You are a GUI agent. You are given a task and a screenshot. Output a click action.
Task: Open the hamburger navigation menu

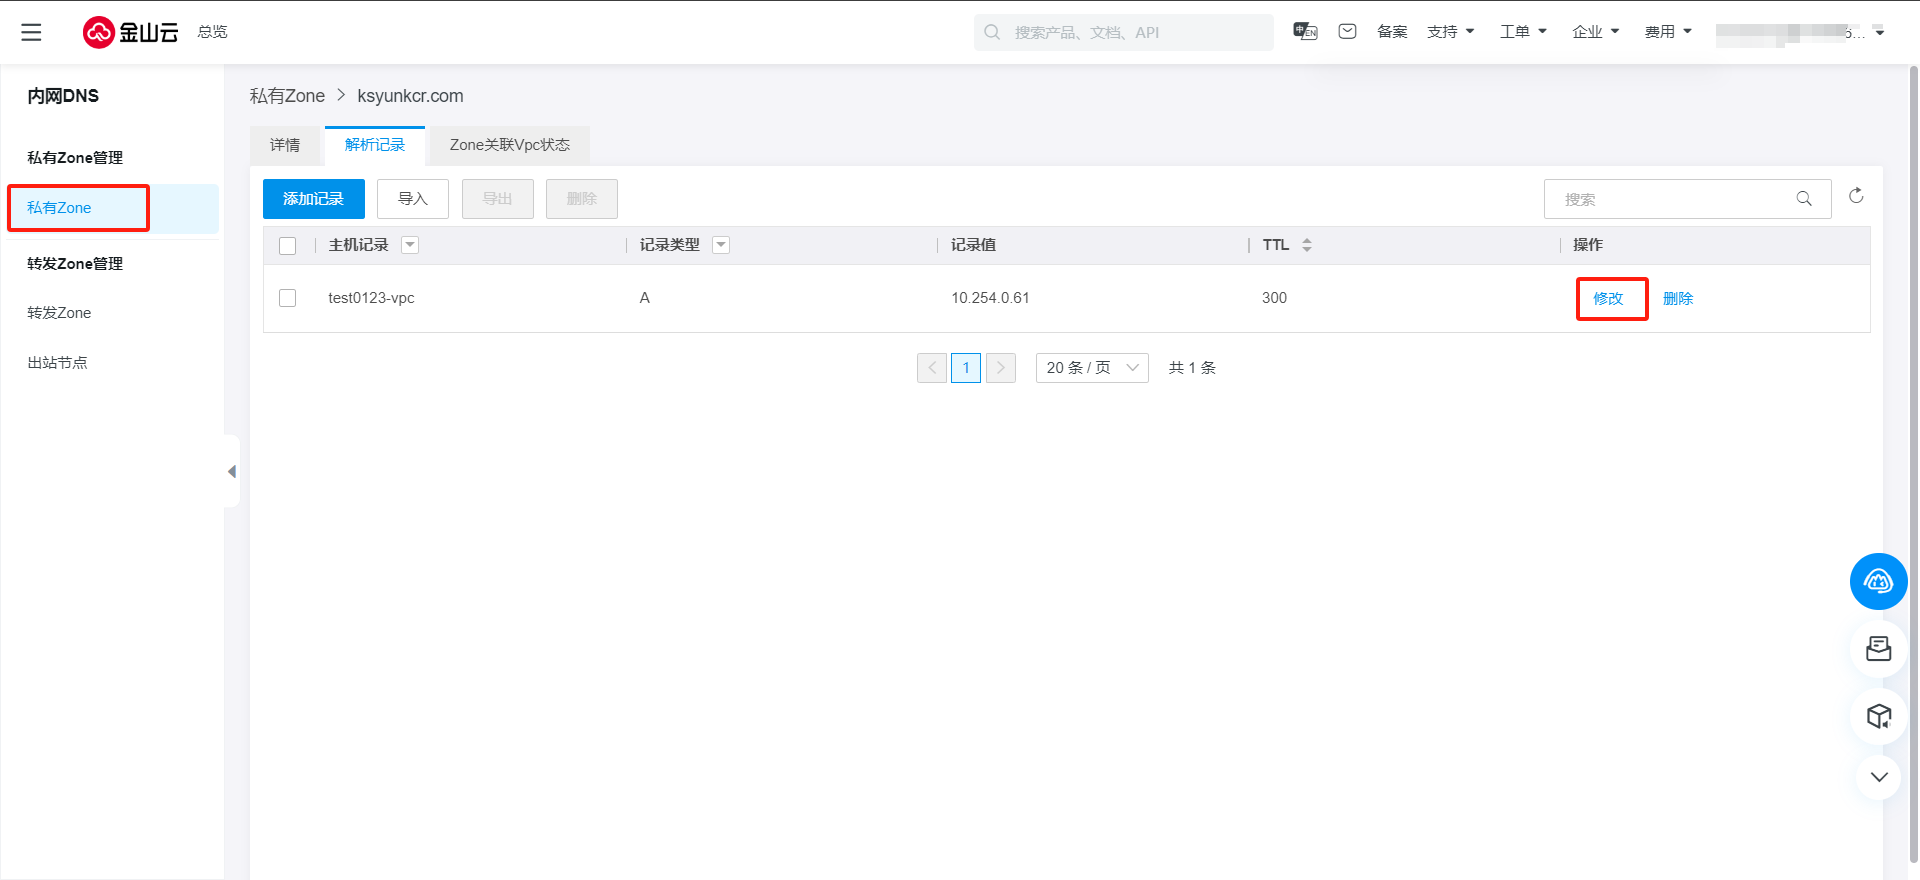(31, 32)
